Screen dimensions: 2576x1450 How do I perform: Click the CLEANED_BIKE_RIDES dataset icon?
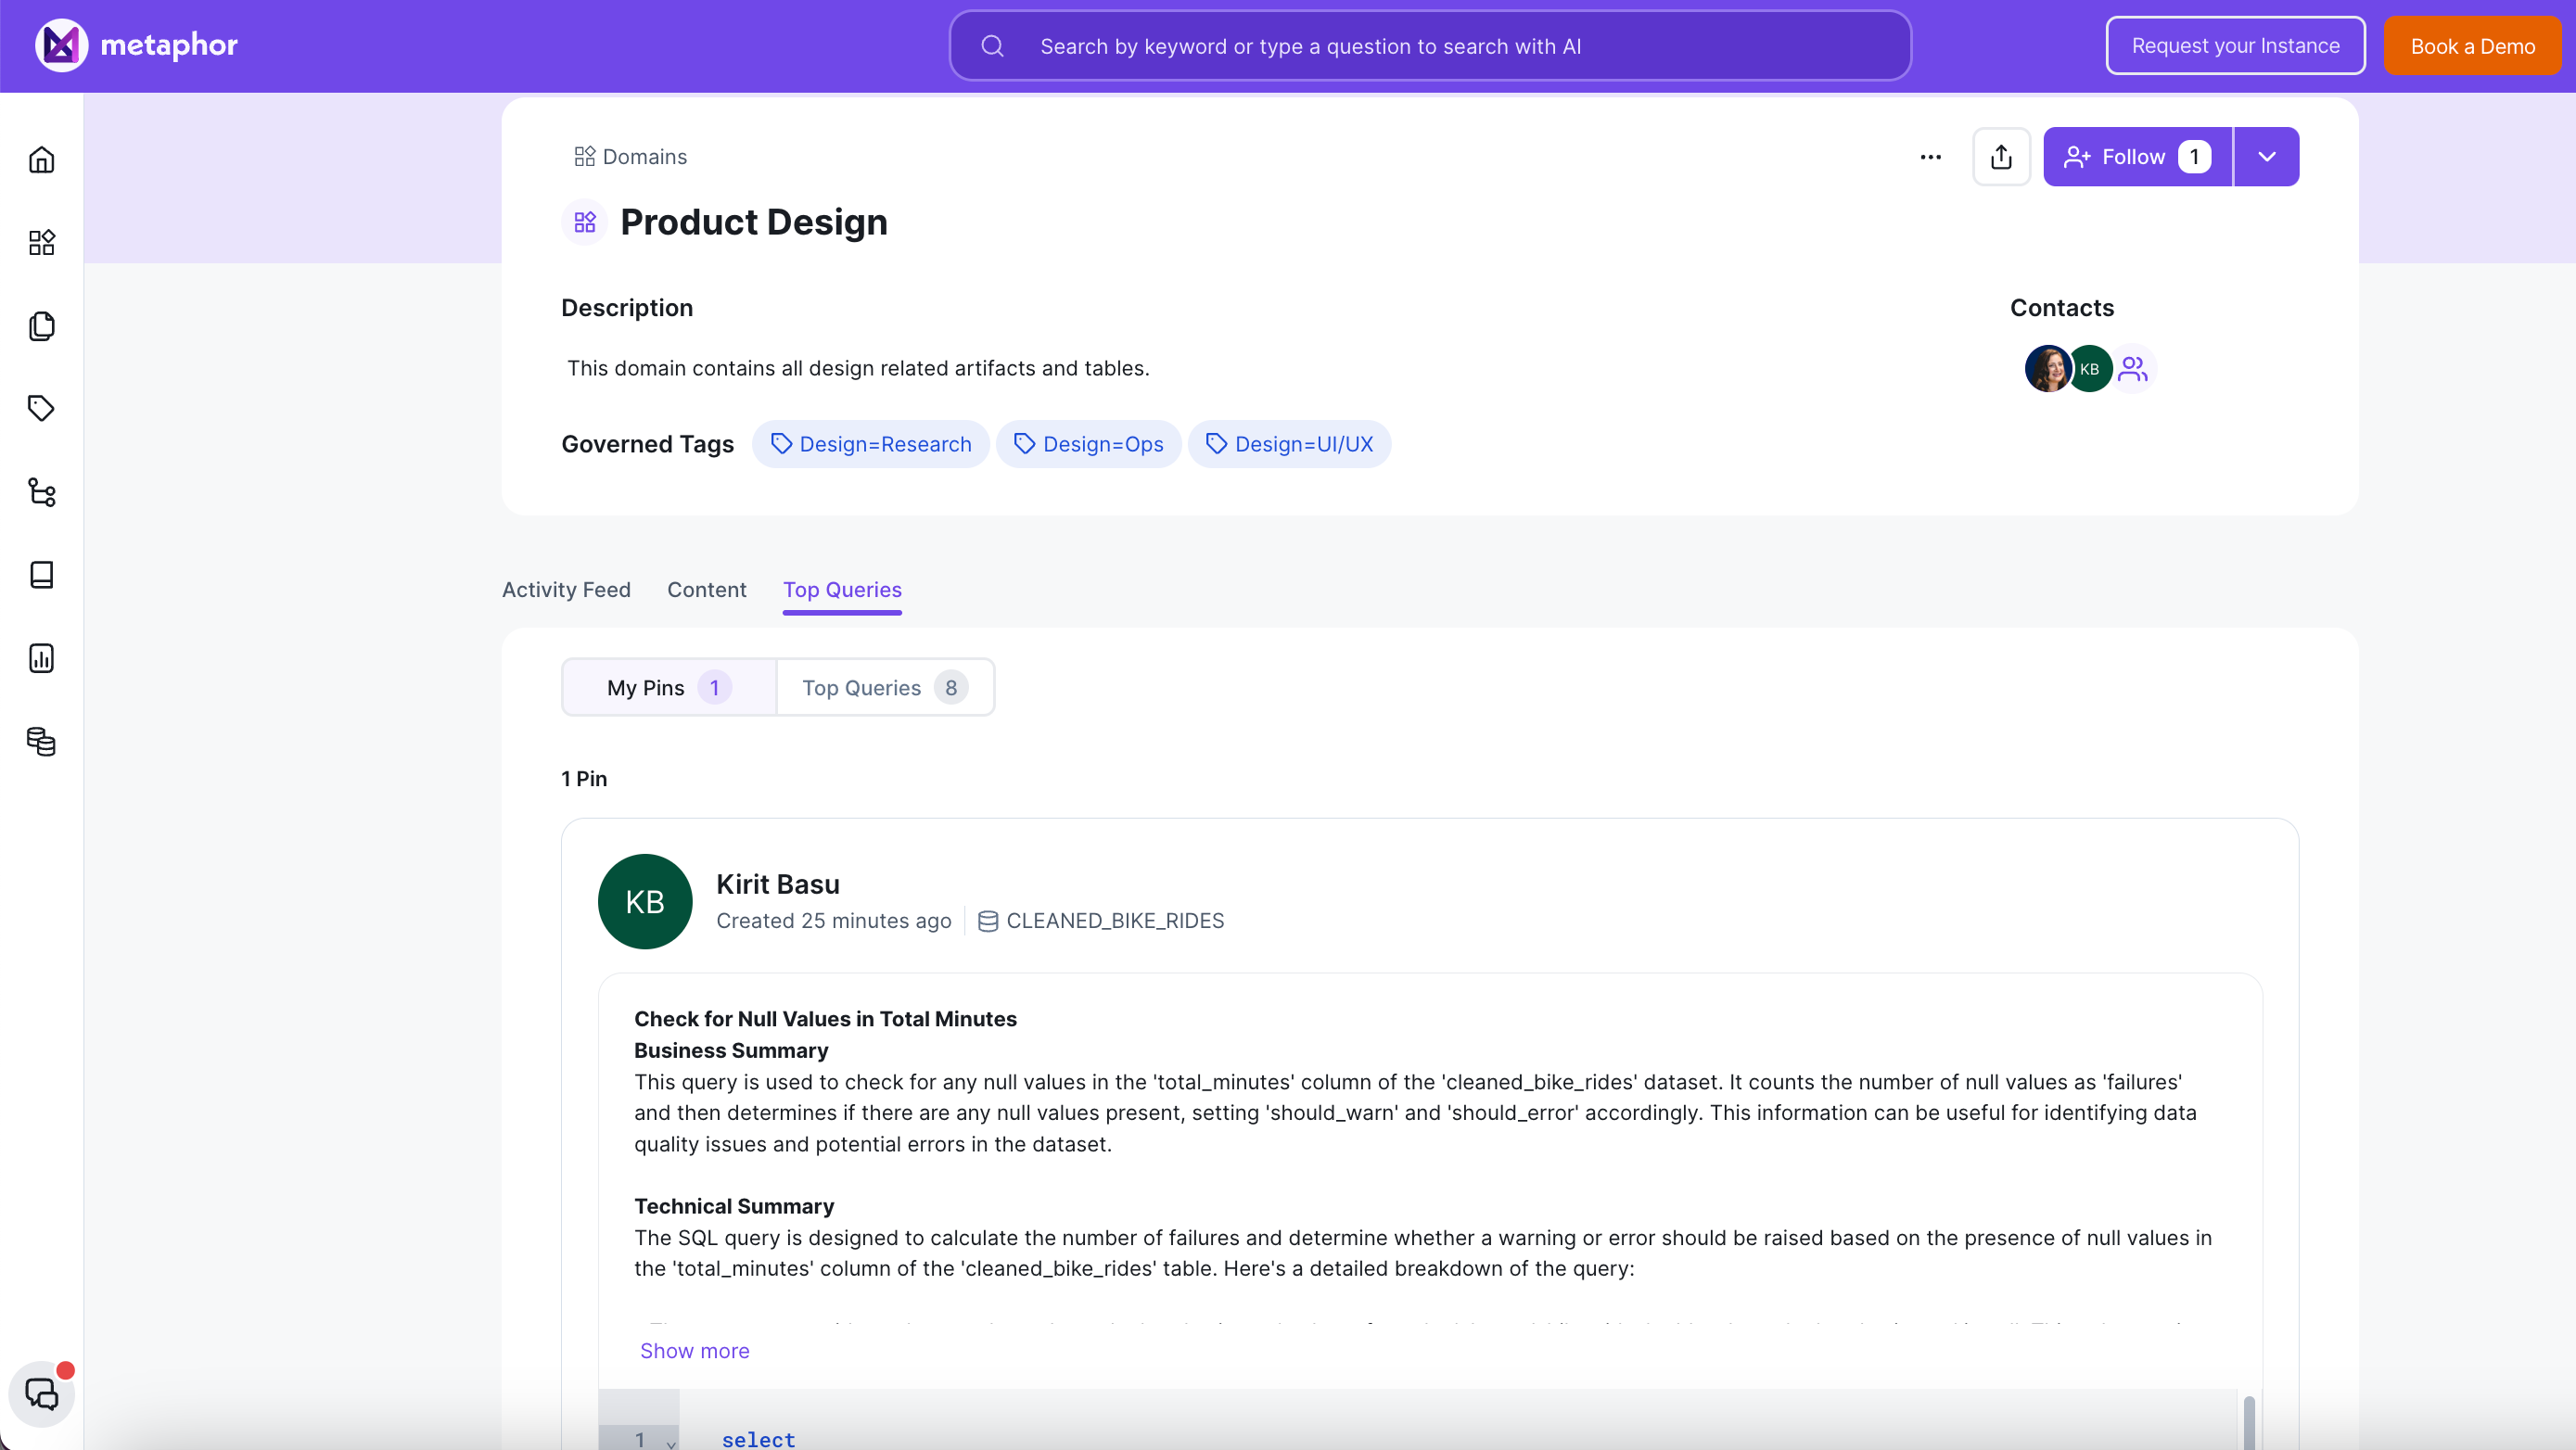tap(988, 921)
